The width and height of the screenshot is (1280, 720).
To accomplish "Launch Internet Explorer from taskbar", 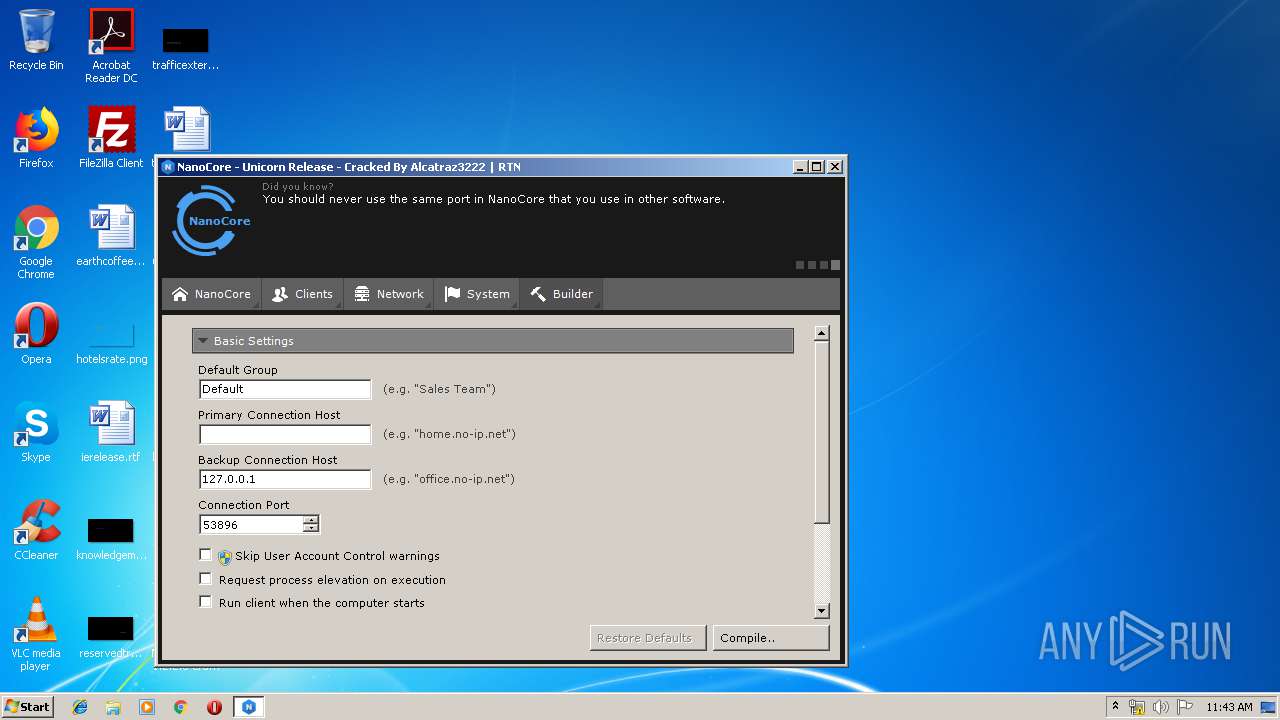I will 80,707.
